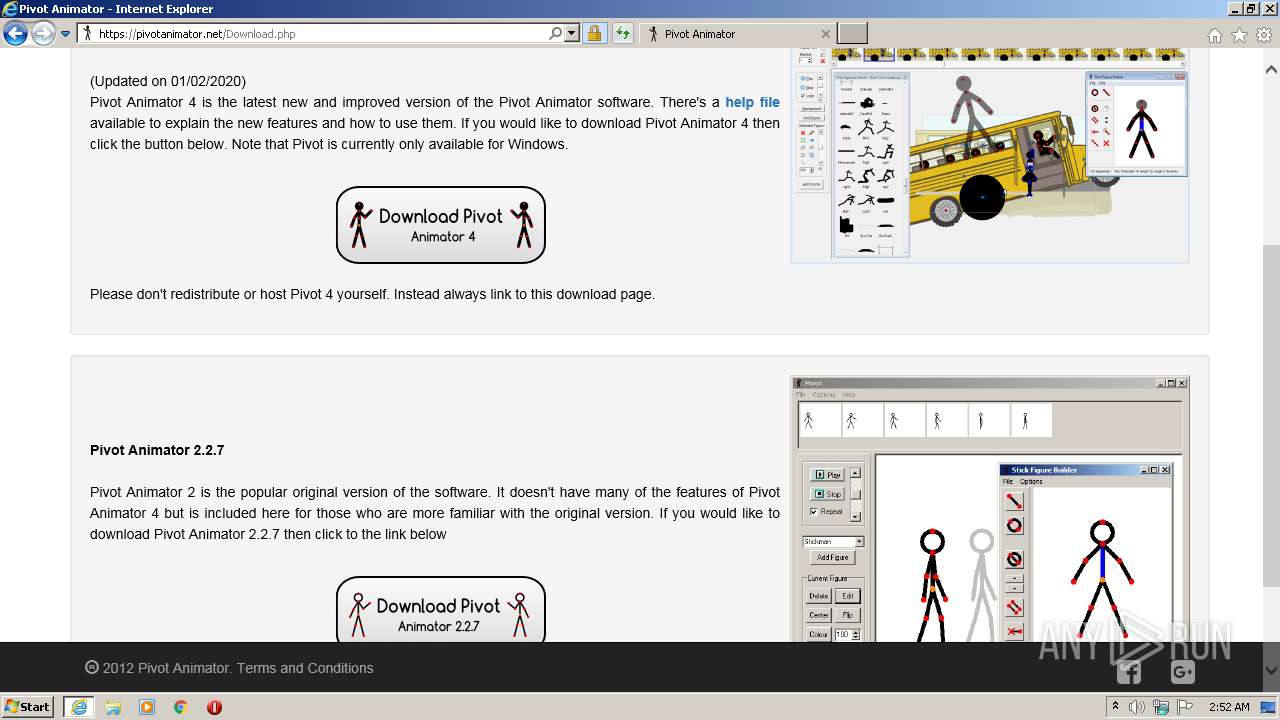Open the Facebook icon in footer

click(x=1129, y=672)
